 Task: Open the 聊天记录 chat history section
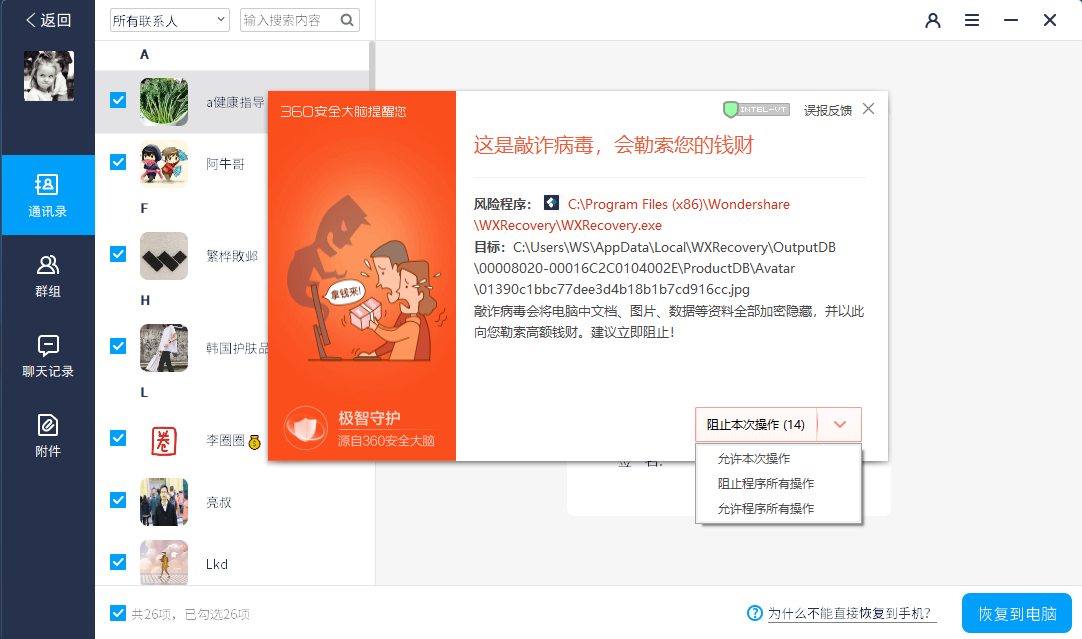[48, 355]
